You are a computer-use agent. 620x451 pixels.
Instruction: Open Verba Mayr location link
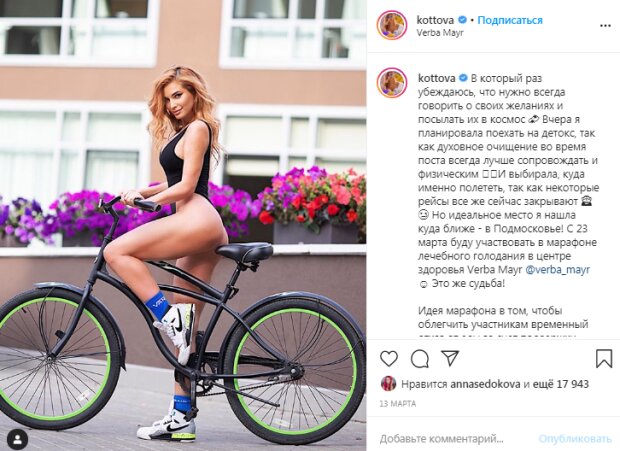[440, 33]
